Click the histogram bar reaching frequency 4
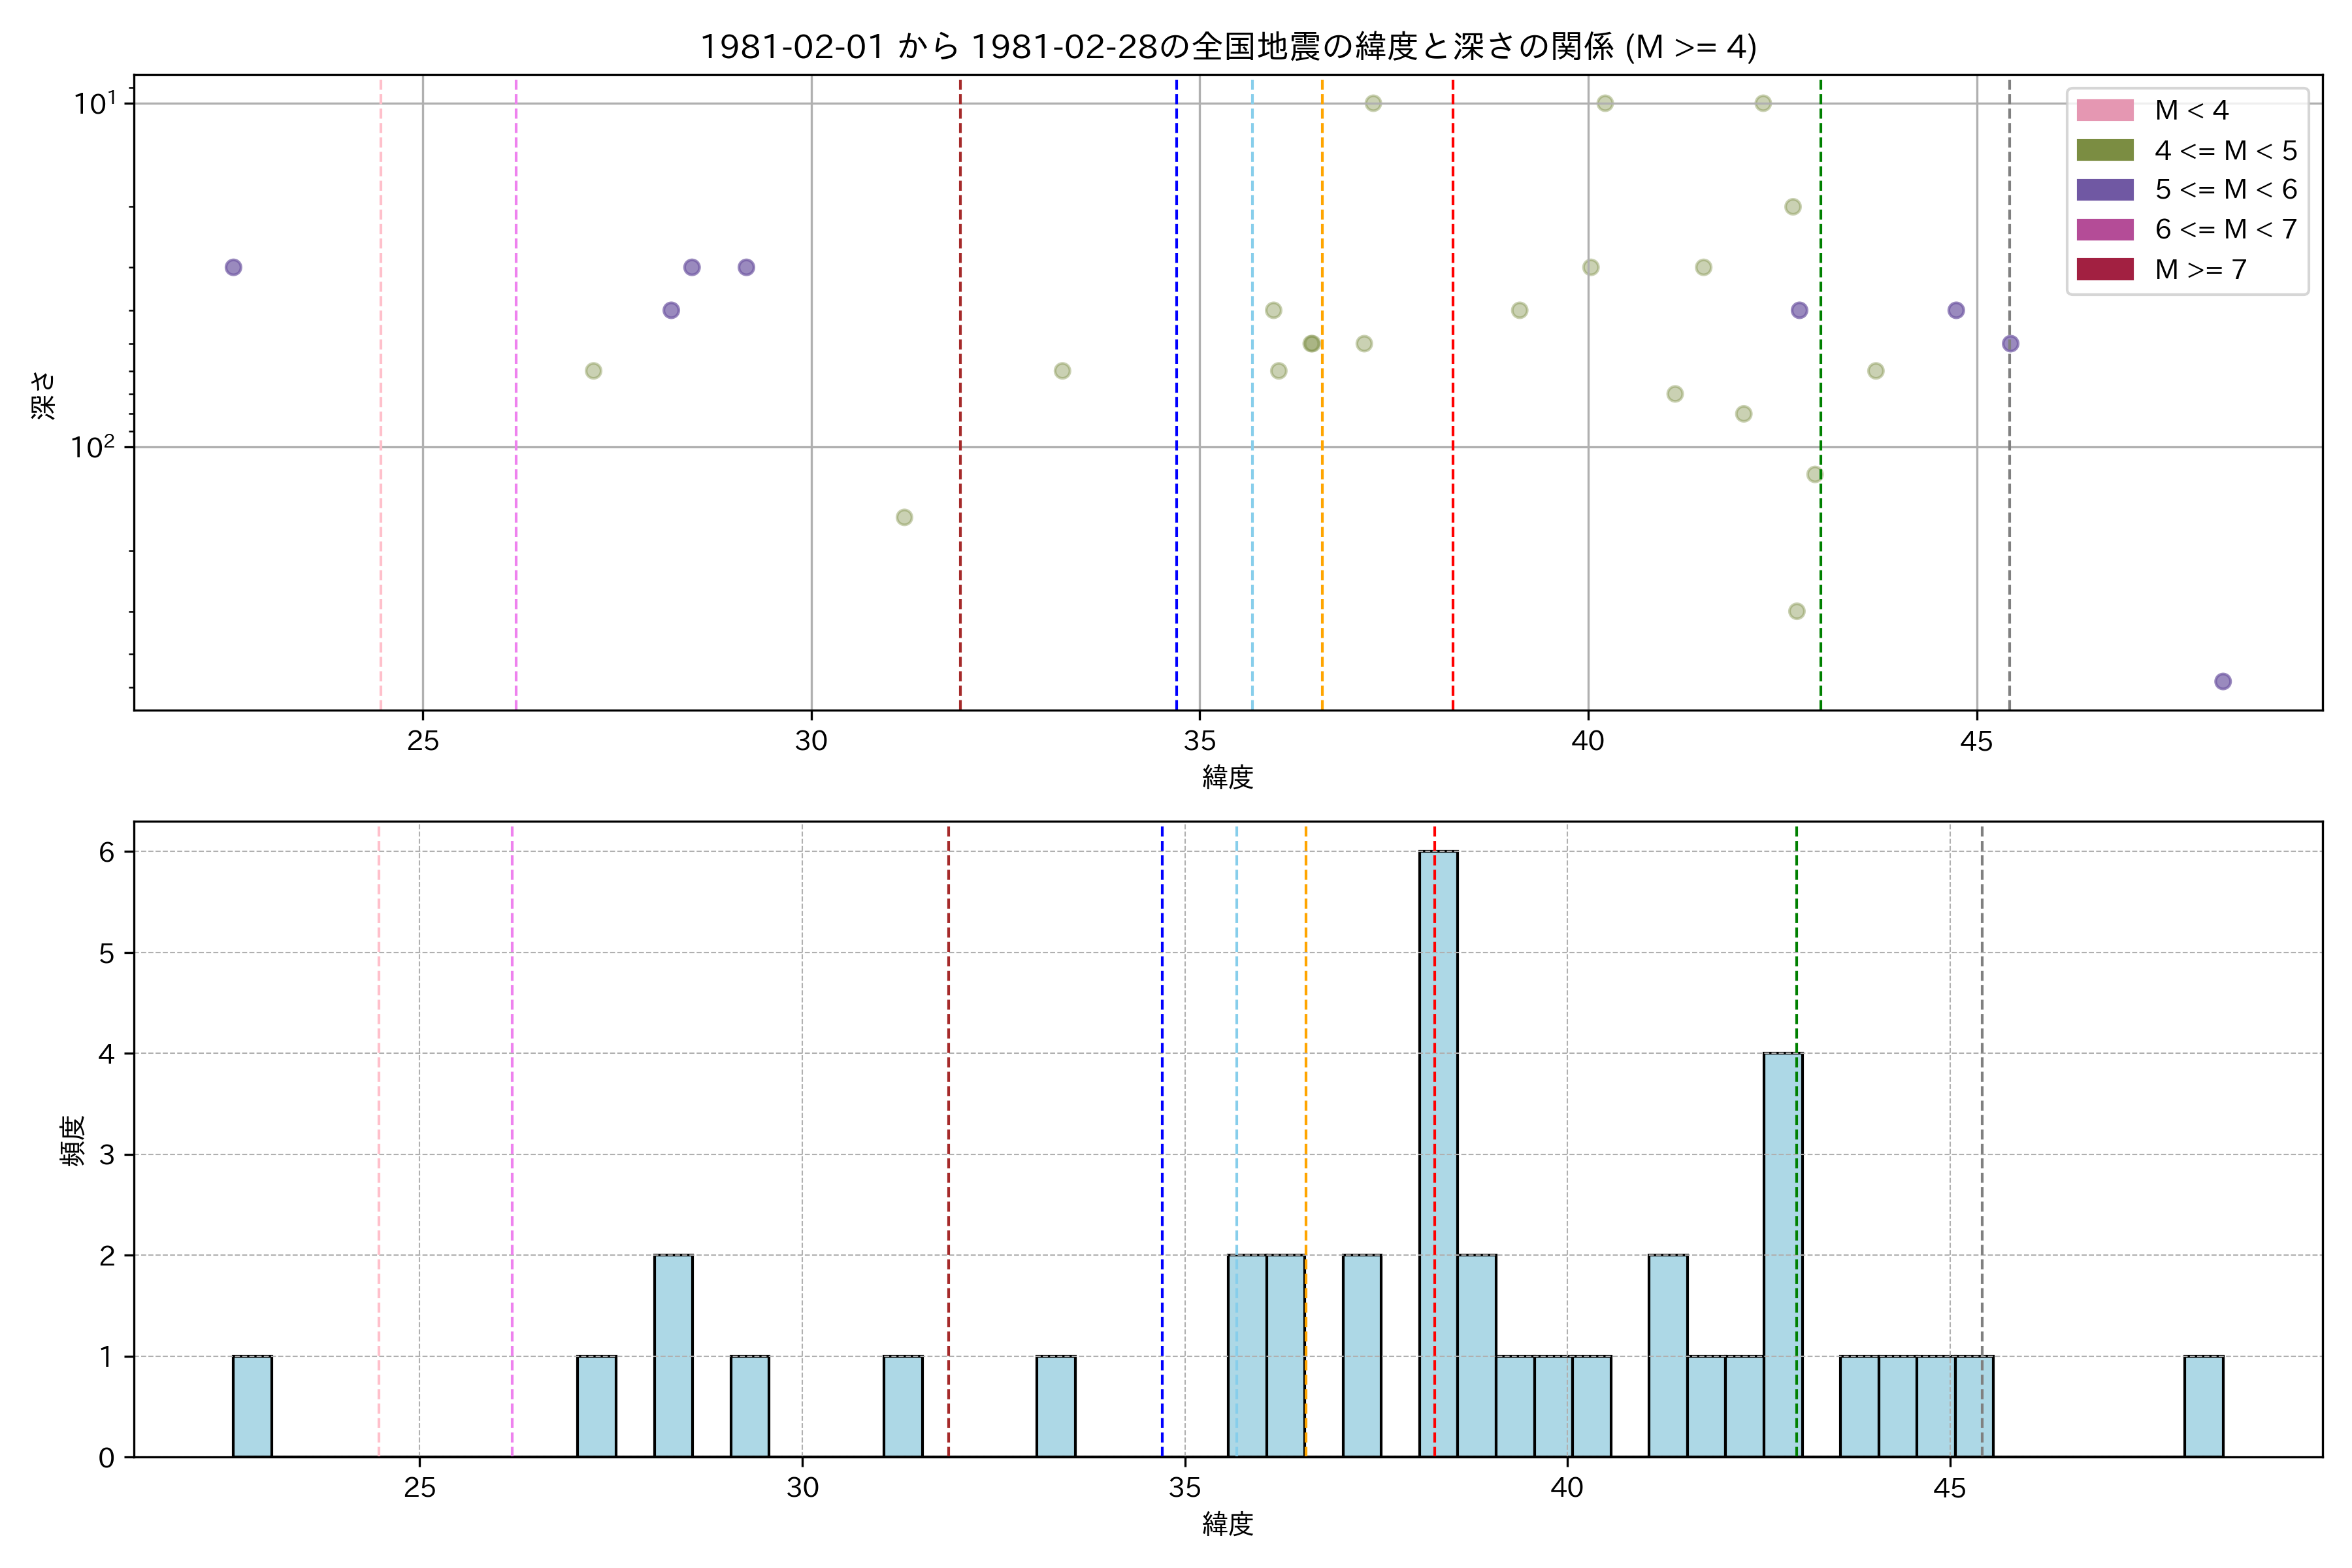 point(1783,1254)
